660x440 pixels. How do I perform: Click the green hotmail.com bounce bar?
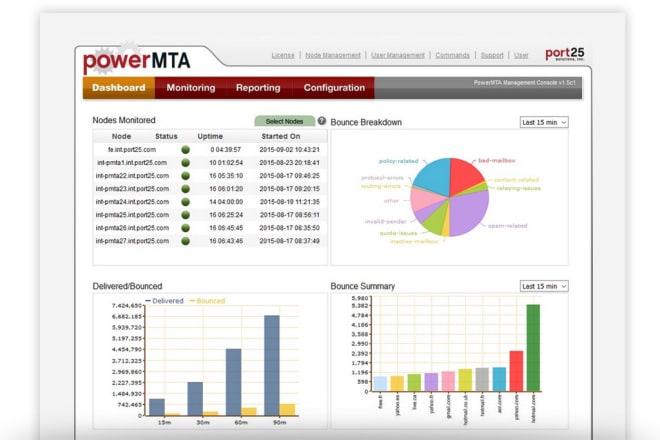click(x=533, y=348)
